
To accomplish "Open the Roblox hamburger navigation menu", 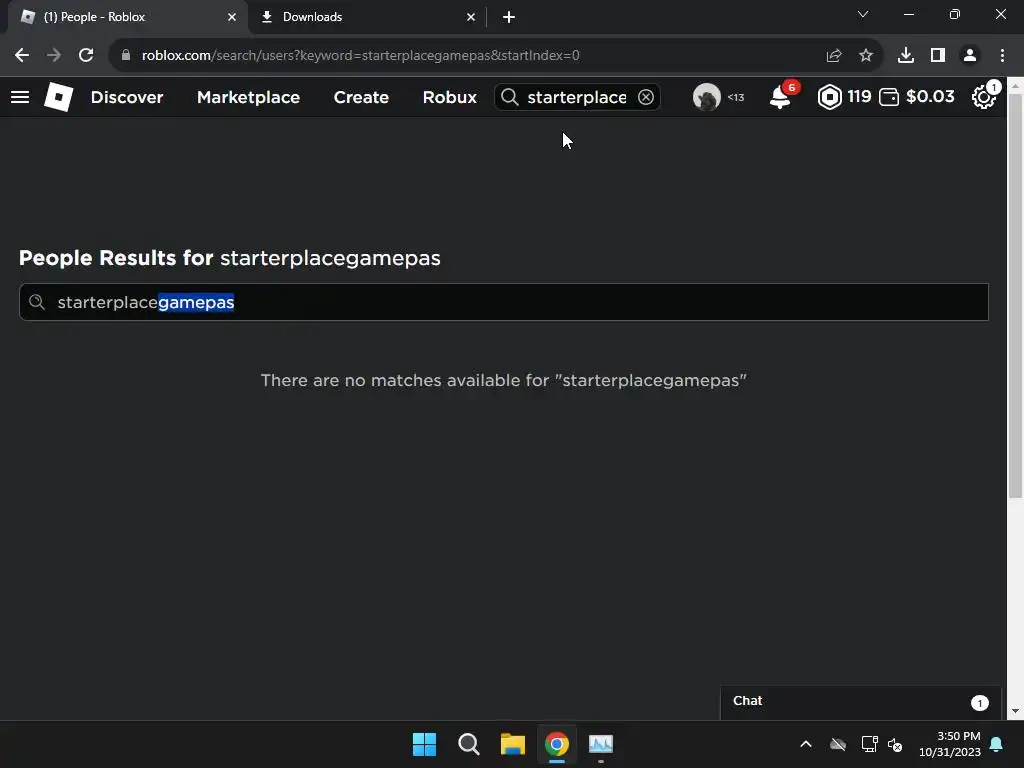I will click(x=20, y=97).
